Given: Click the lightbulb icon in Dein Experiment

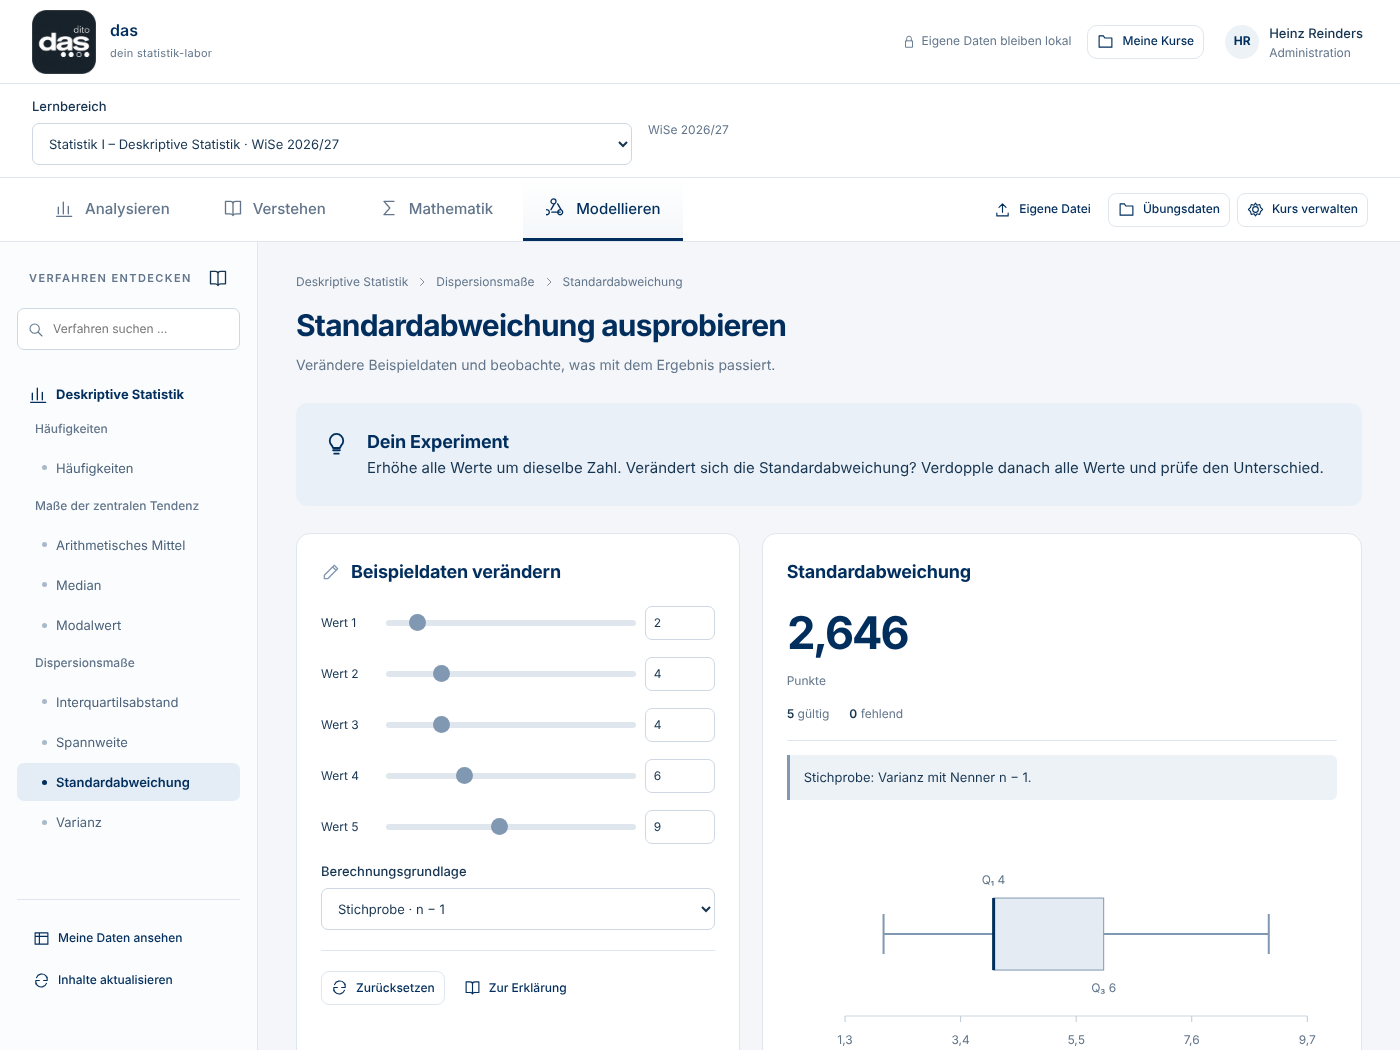Looking at the screenshot, I should [x=337, y=443].
